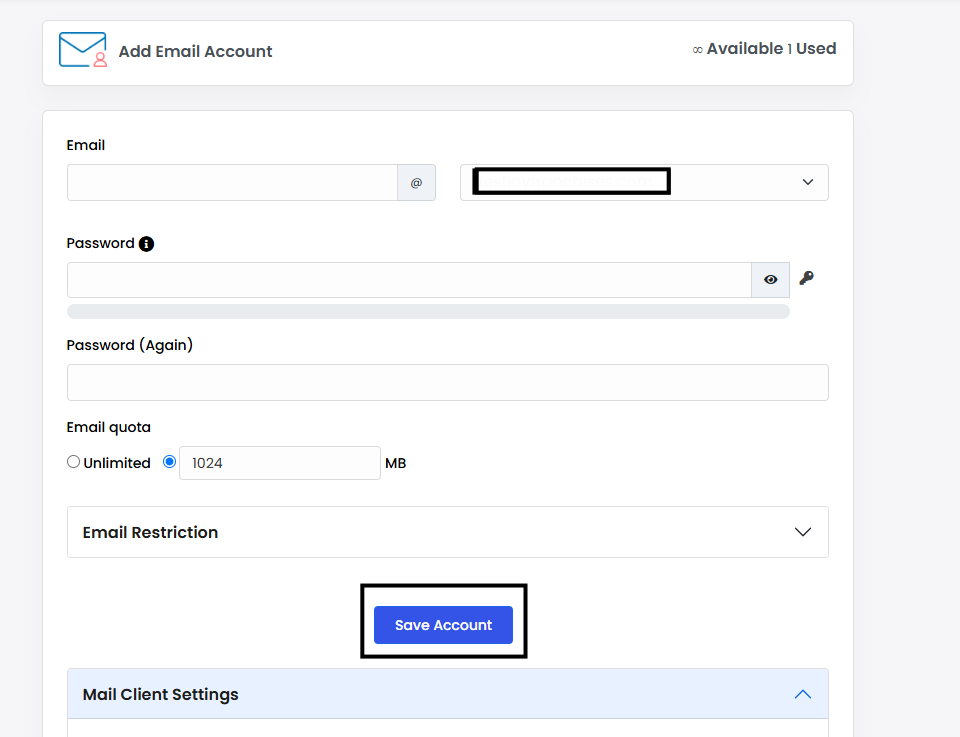The width and height of the screenshot is (960, 737).
Task: Click the key icon to generate a password
Action: coord(806,279)
